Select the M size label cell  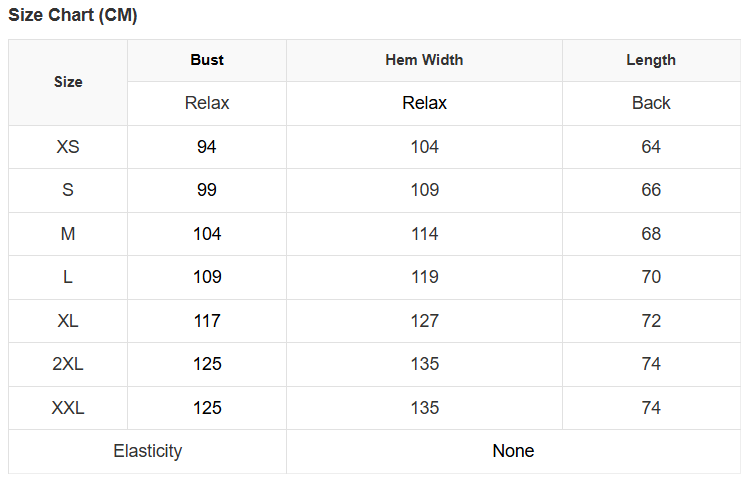coord(68,234)
